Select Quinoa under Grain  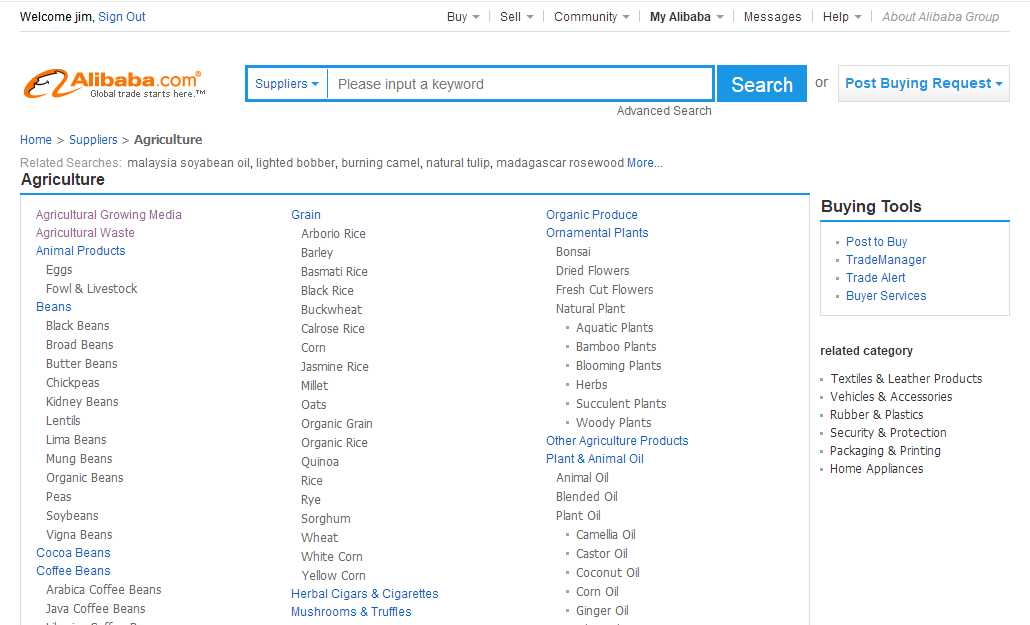pos(319,462)
